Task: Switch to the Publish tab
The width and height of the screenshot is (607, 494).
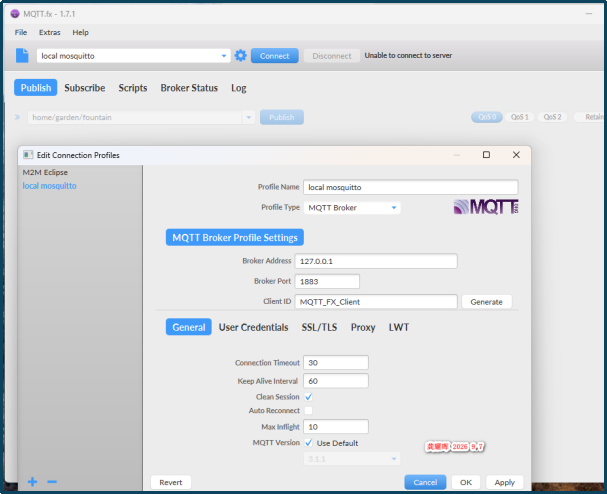Action: click(36, 88)
